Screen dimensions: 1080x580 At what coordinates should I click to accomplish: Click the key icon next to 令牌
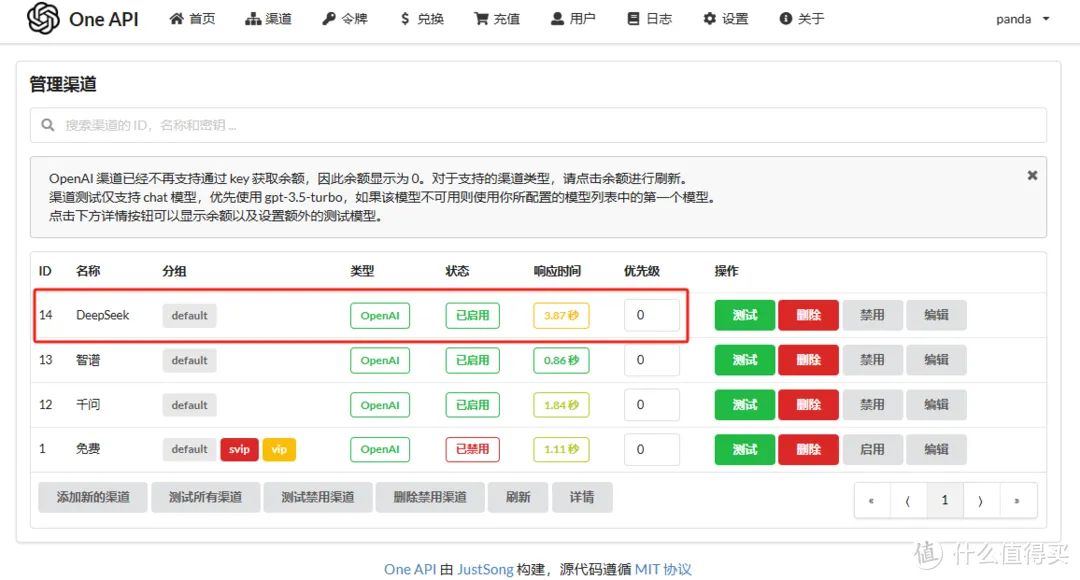[x=331, y=18]
